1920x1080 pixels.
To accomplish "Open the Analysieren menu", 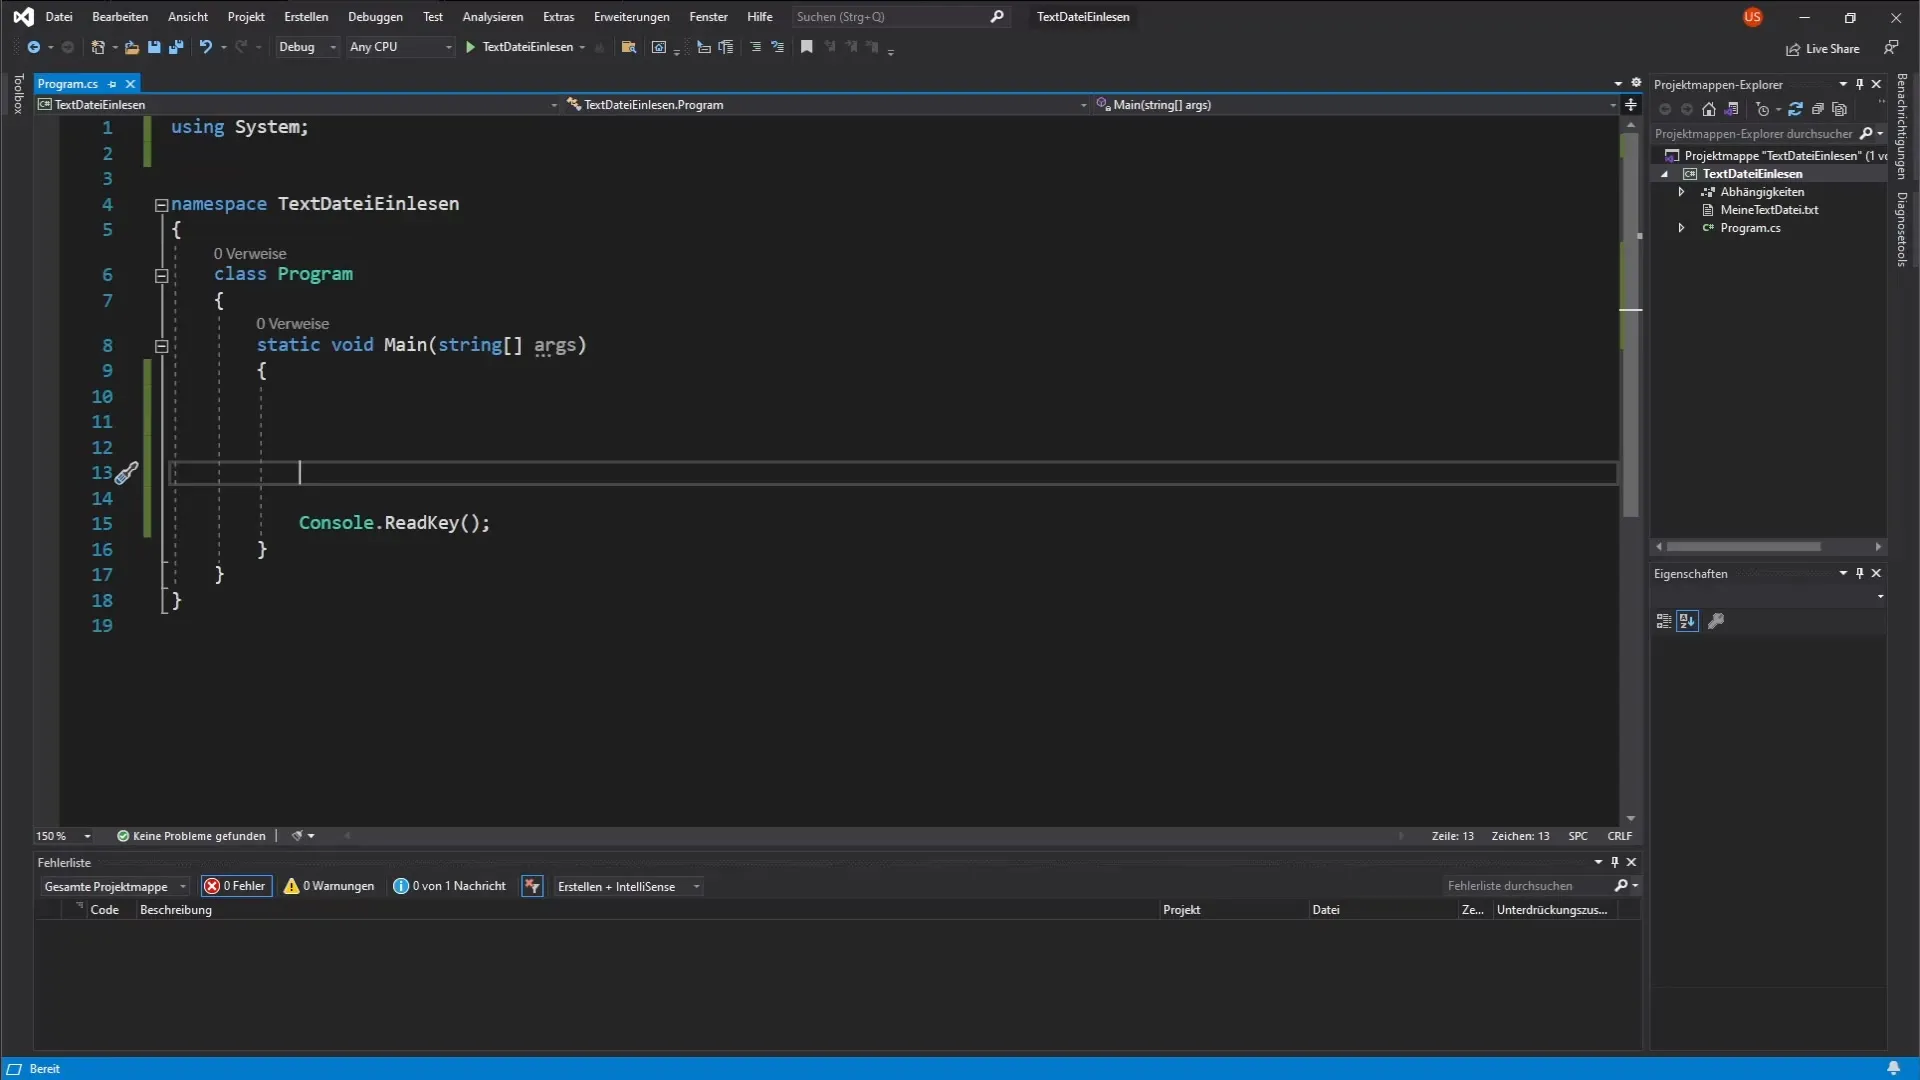I will pyautogui.click(x=492, y=17).
